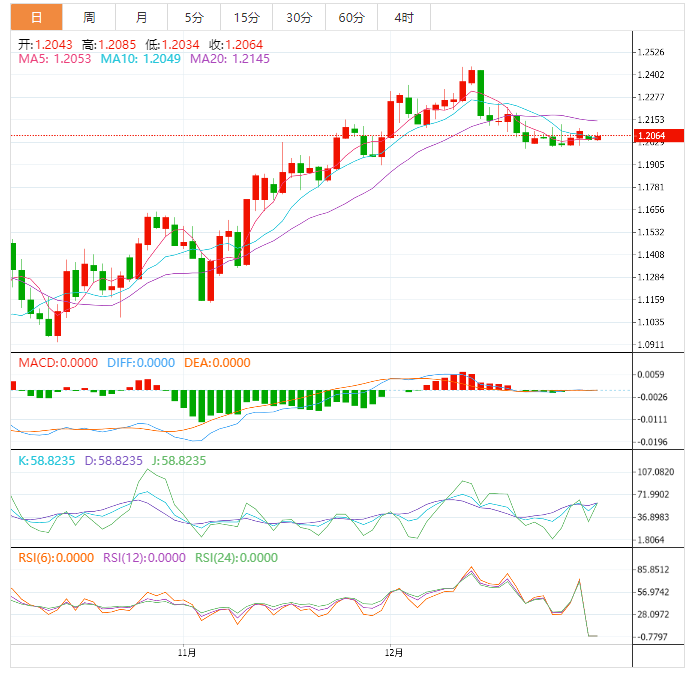
Task: Click the J:58.8235 indicator label
Action: point(179,461)
